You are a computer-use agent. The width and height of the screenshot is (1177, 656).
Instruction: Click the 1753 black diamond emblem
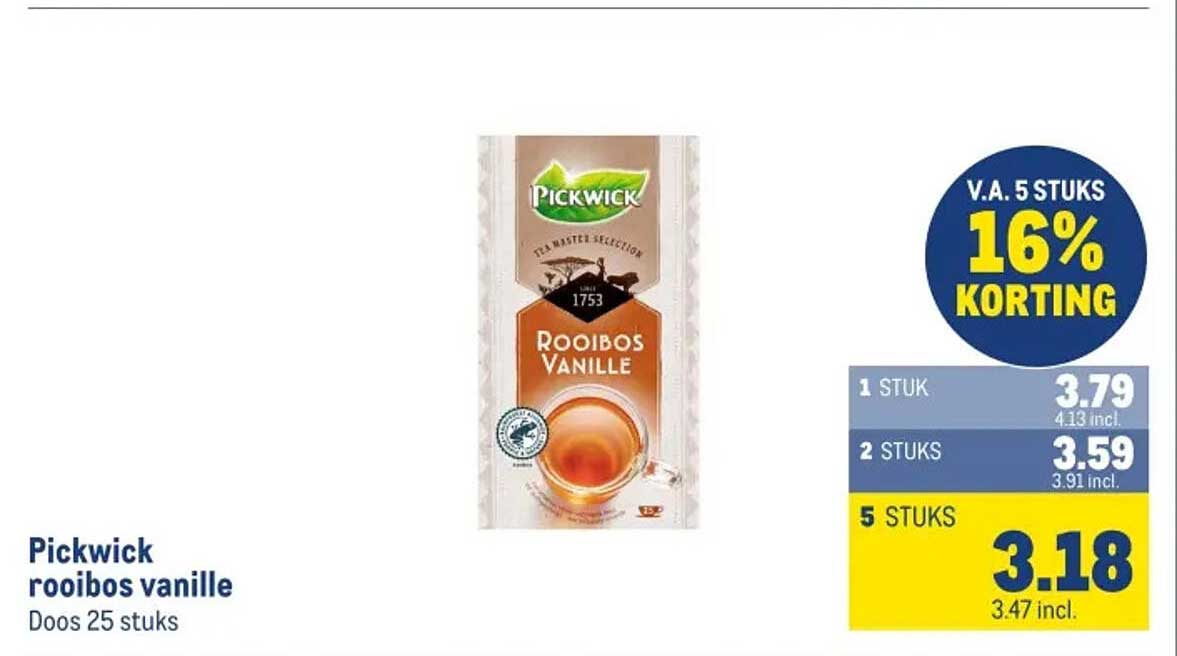click(x=587, y=298)
